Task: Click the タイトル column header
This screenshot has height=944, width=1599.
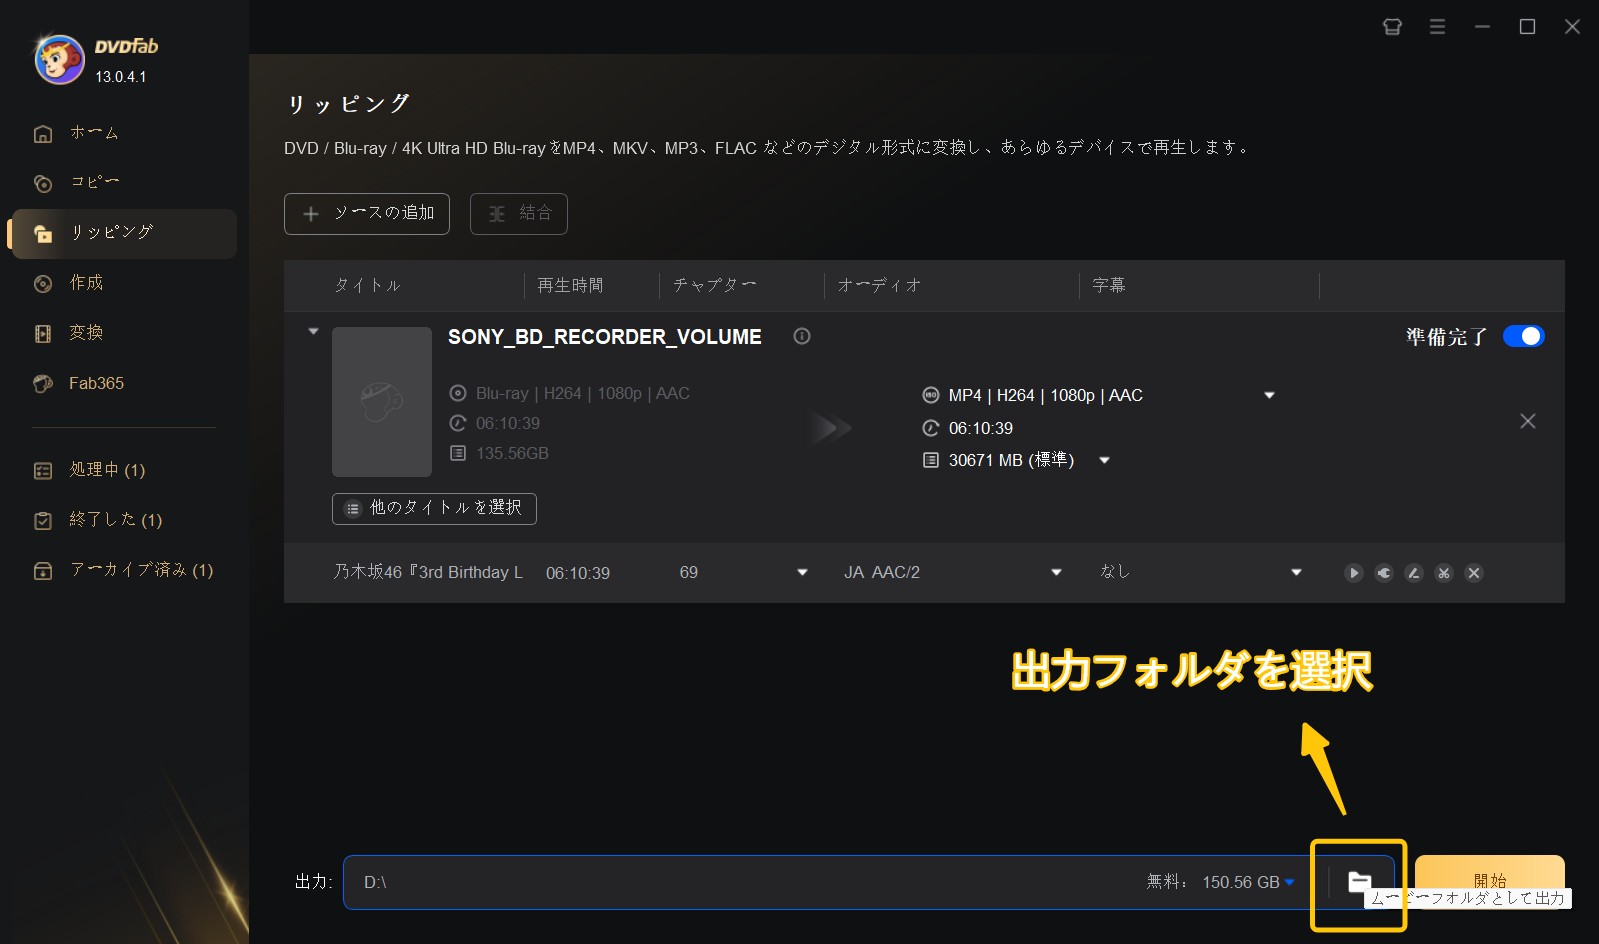Action: [367, 286]
